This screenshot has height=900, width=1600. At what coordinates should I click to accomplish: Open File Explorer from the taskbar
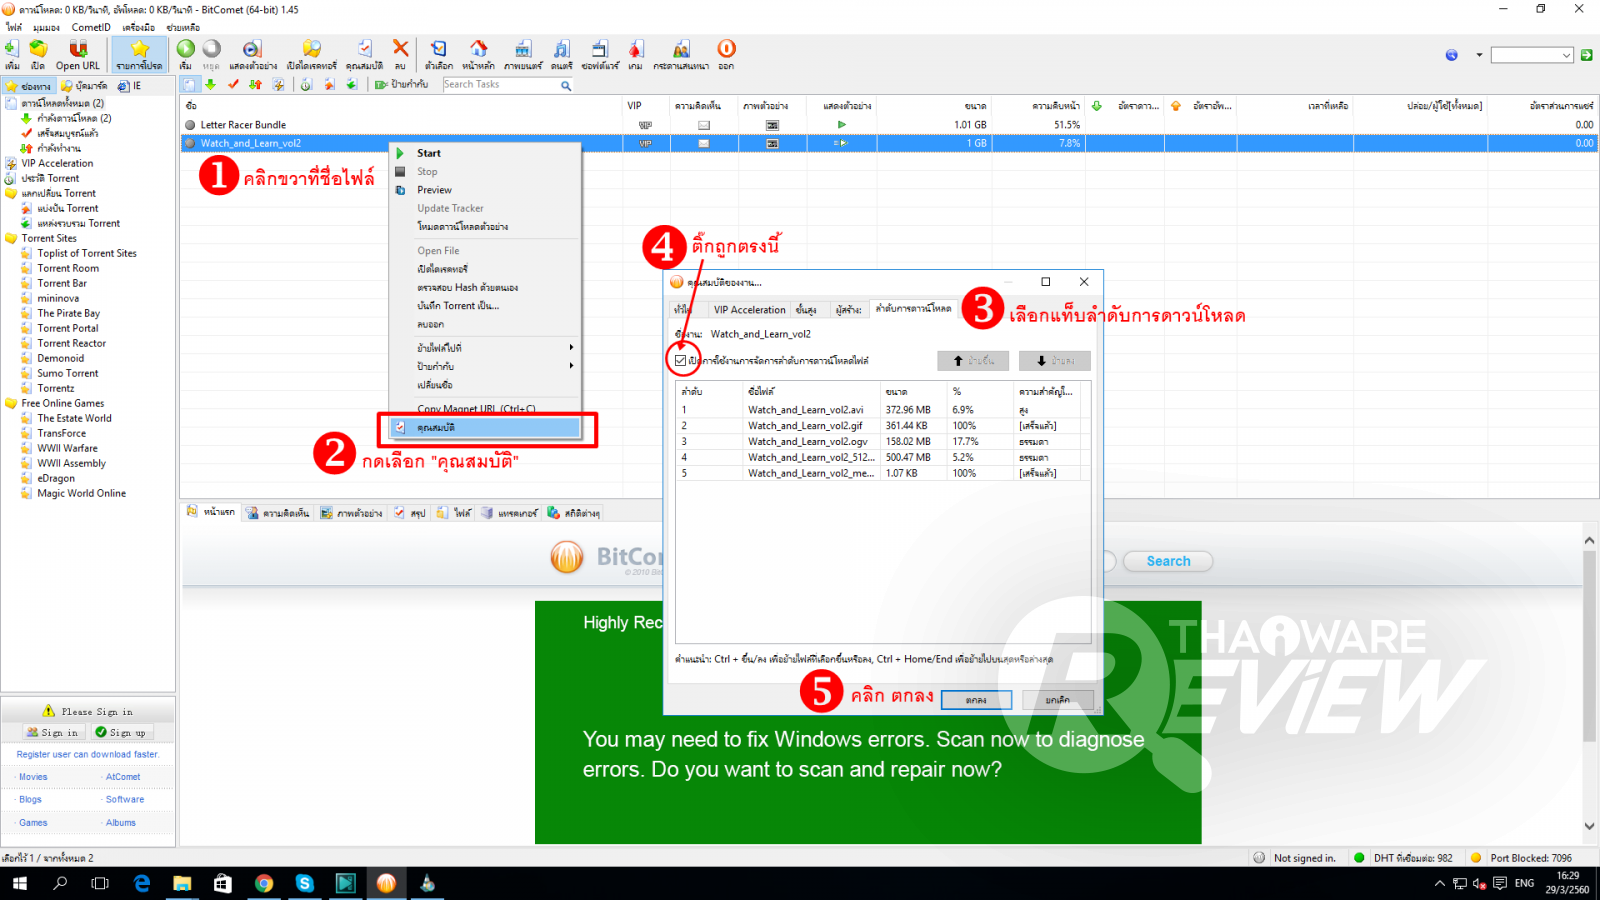coord(182,883)
